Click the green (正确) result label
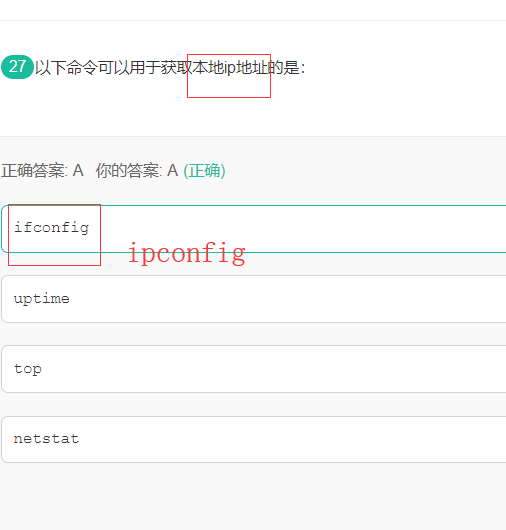This screenshot has width=506, height=530. pyautogui.click(x=204, y=170)
